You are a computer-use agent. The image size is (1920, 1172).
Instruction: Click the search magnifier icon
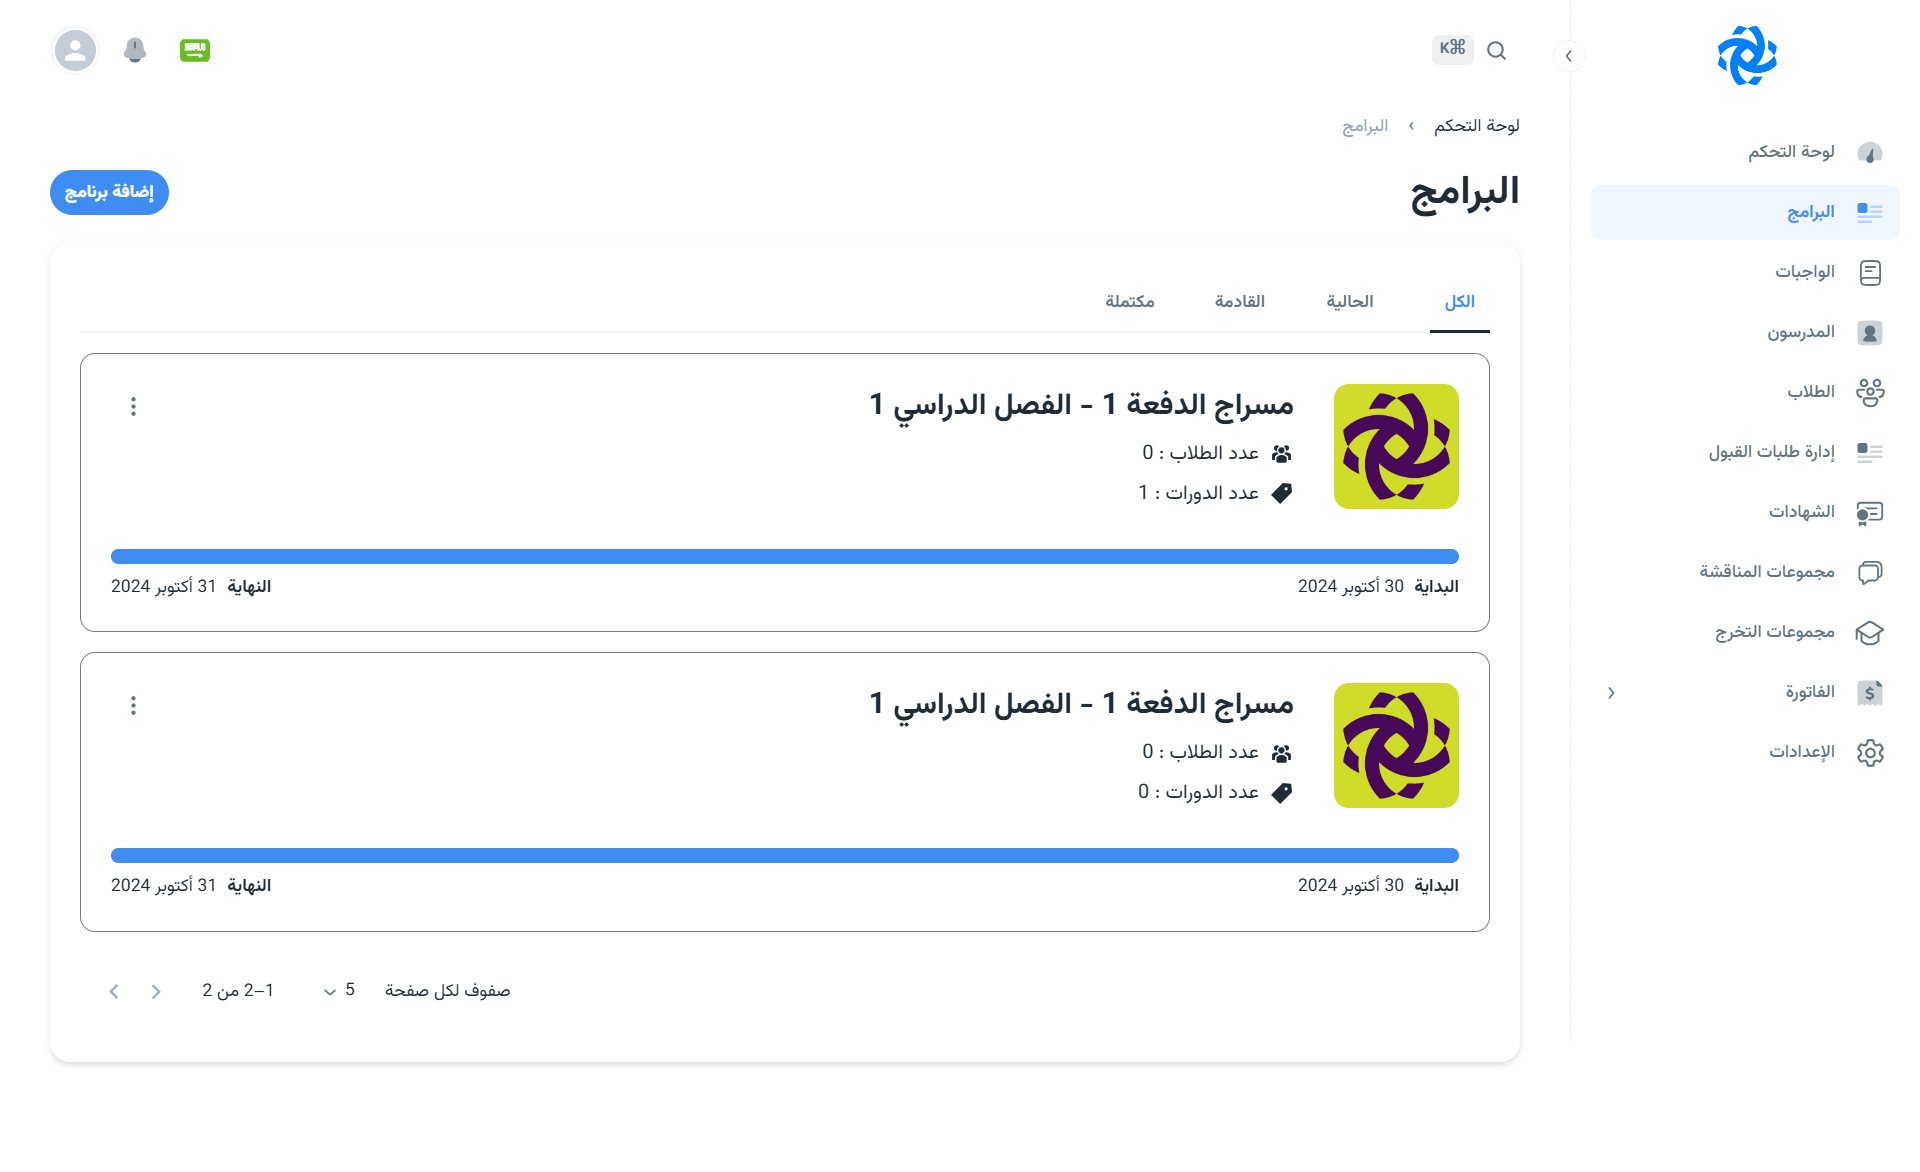point(1496,51)
